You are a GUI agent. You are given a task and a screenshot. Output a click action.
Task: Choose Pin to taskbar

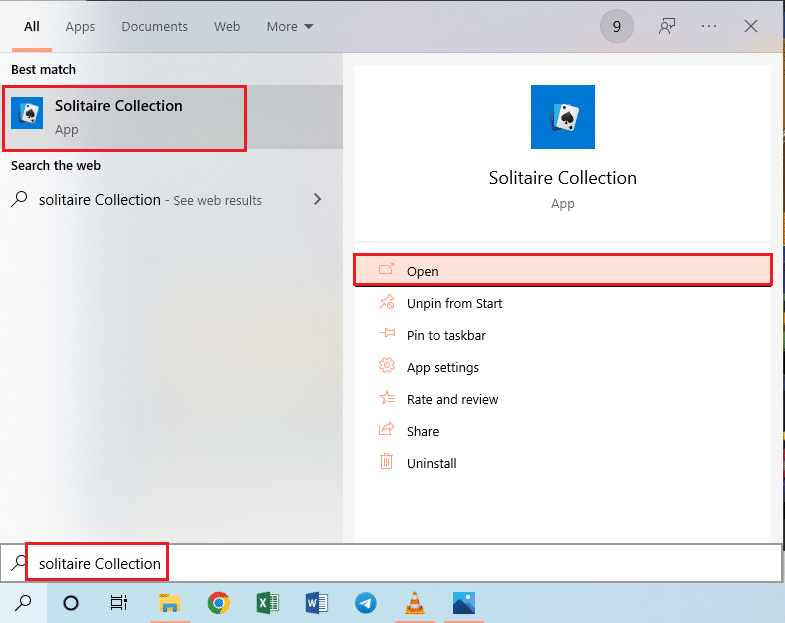click(563, 335)
